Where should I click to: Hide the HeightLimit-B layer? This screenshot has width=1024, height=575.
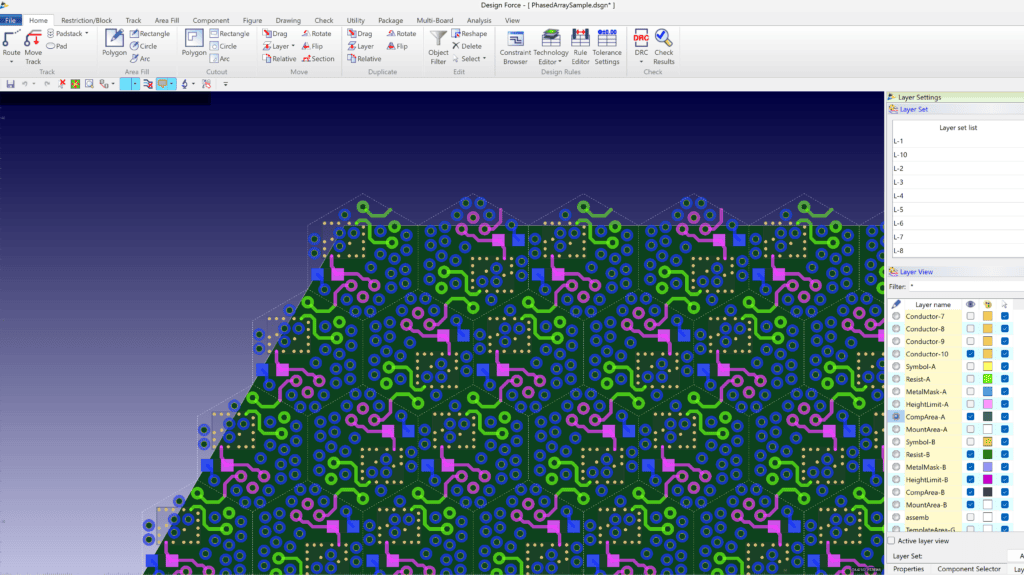970,480
